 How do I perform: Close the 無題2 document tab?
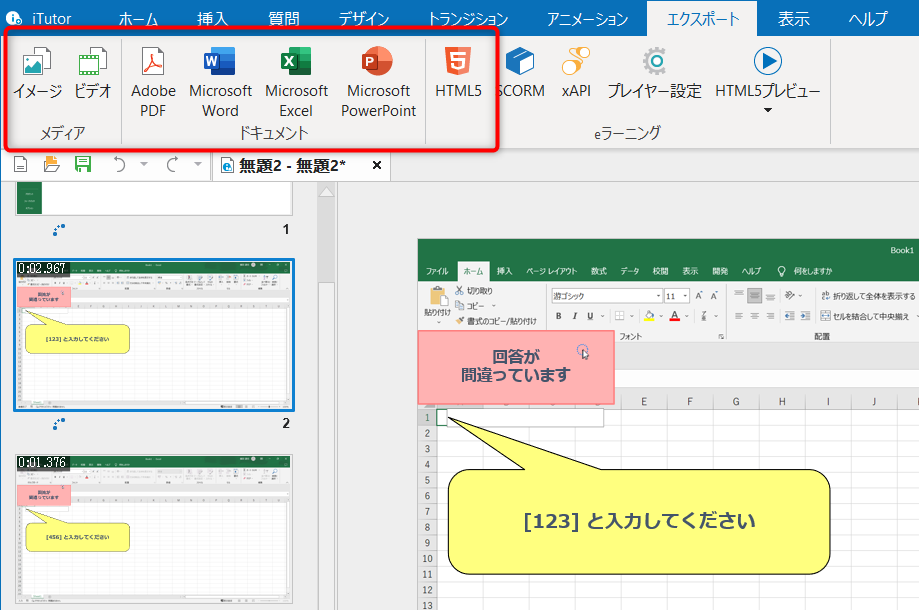pos(377,165)
